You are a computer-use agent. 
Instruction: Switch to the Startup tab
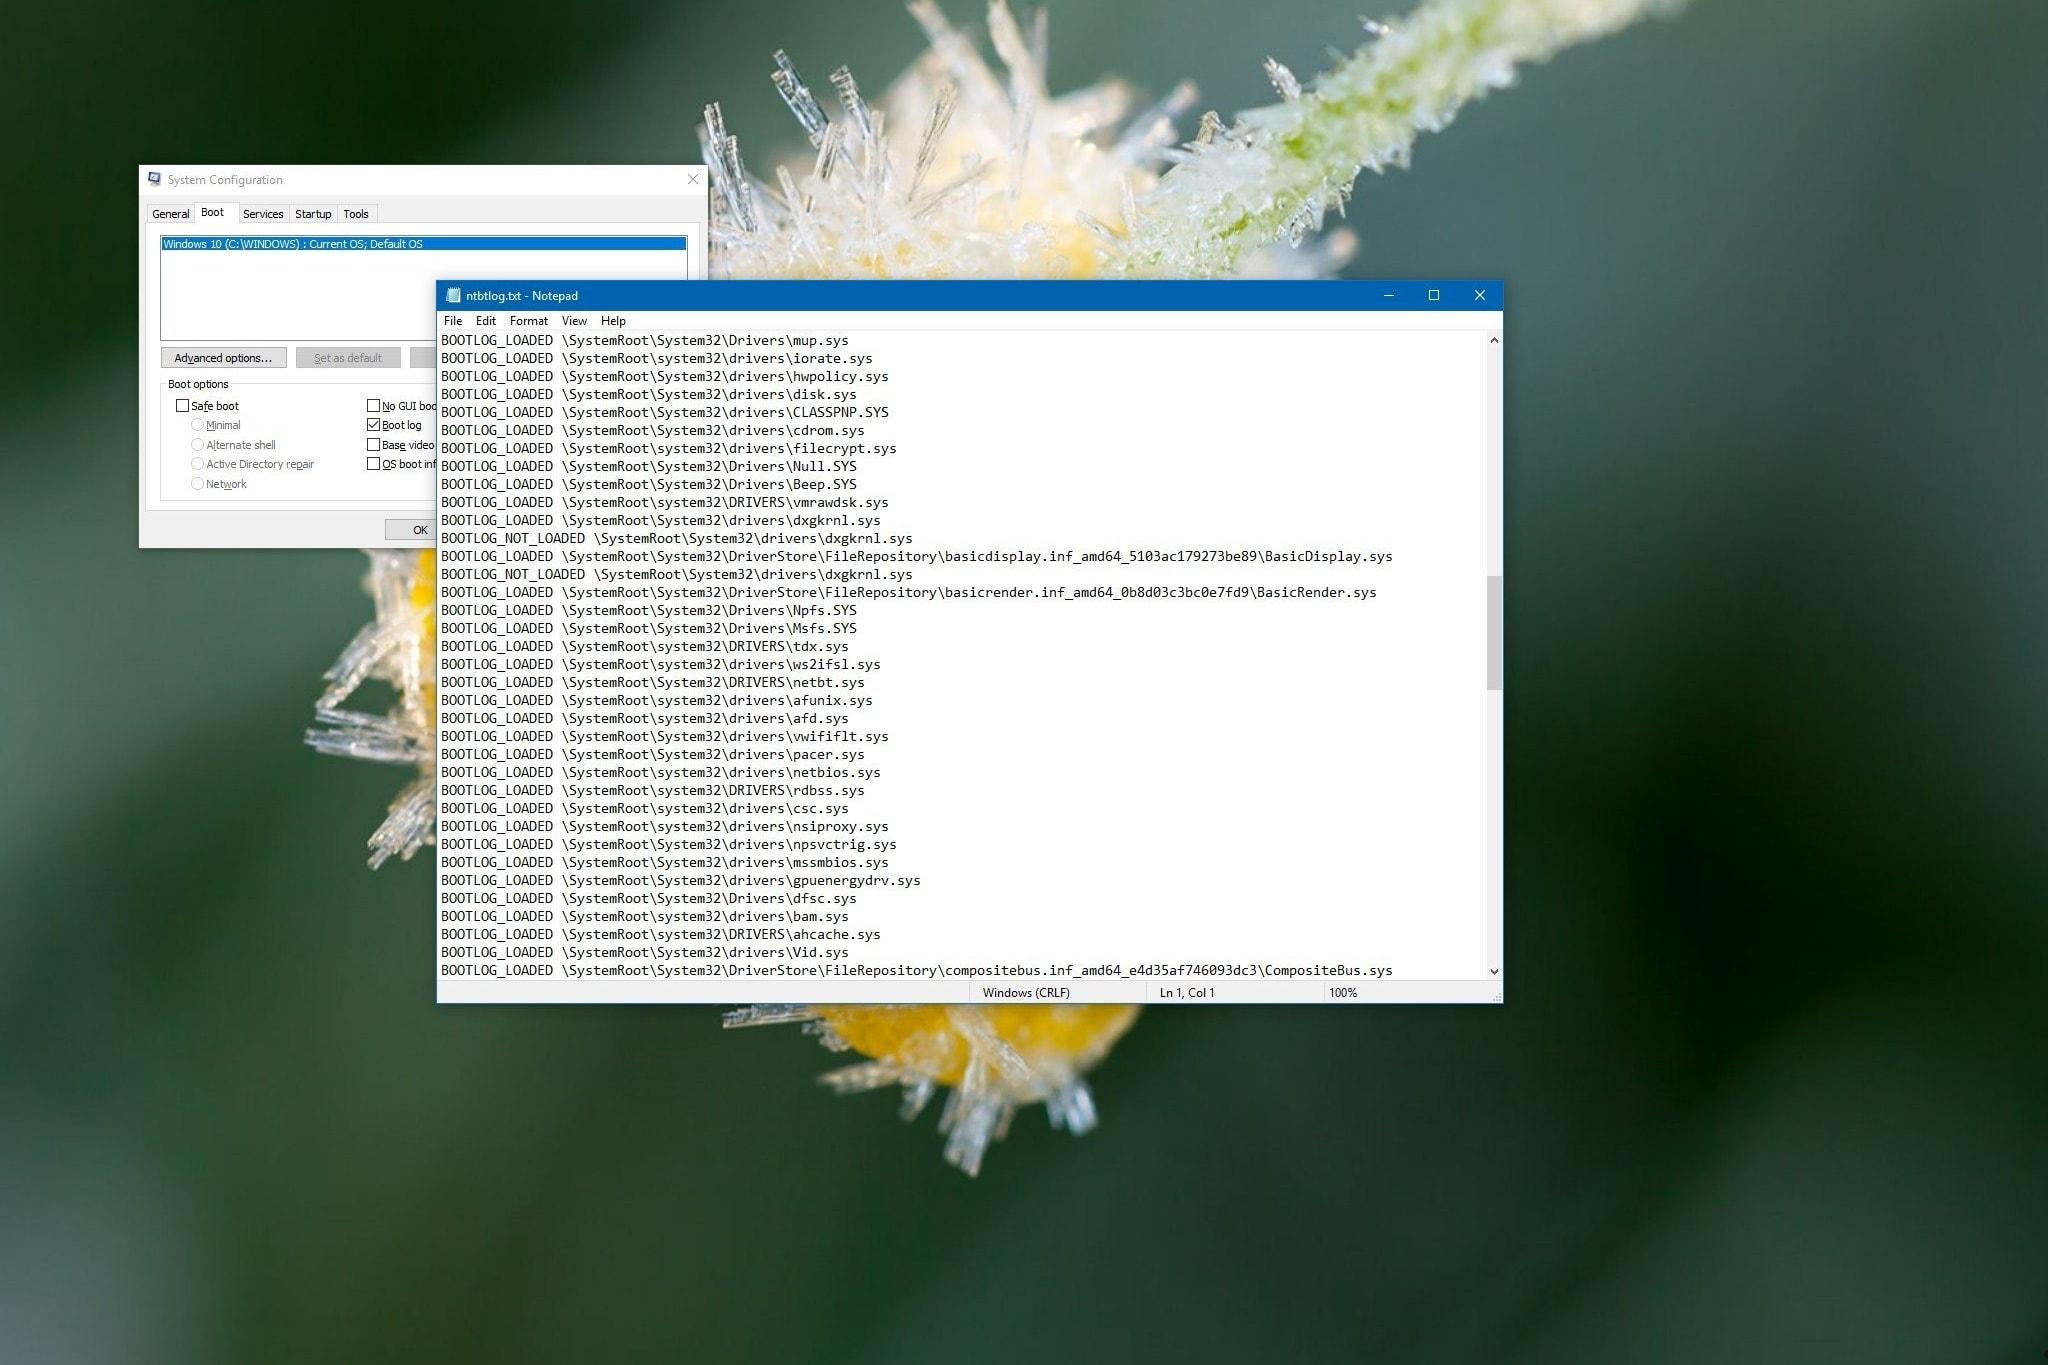click(313, 214)
